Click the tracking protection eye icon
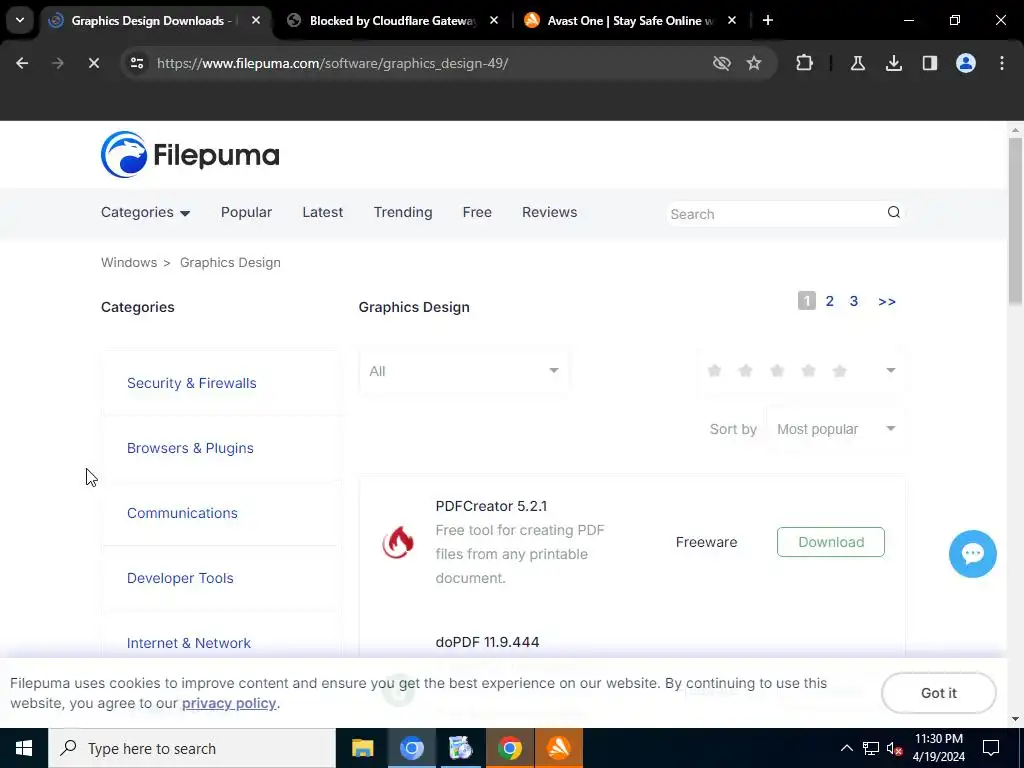The height and width of the screenshot is (768, 1024). click(x=722, y=63)
